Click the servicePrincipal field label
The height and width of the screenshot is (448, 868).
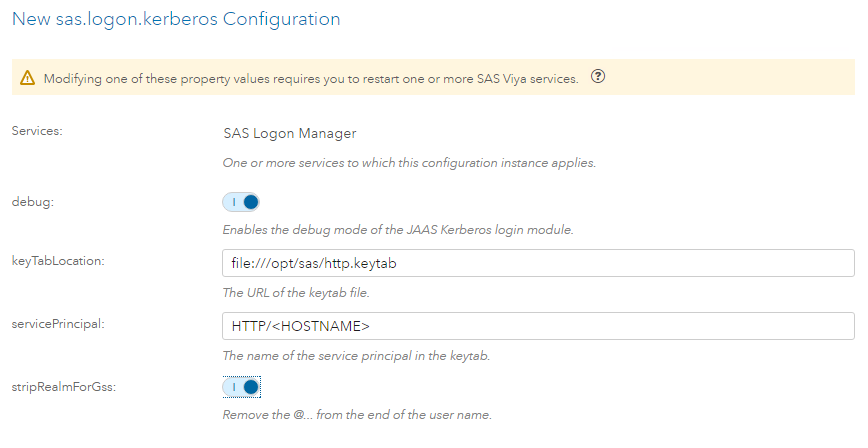[57, 323]
